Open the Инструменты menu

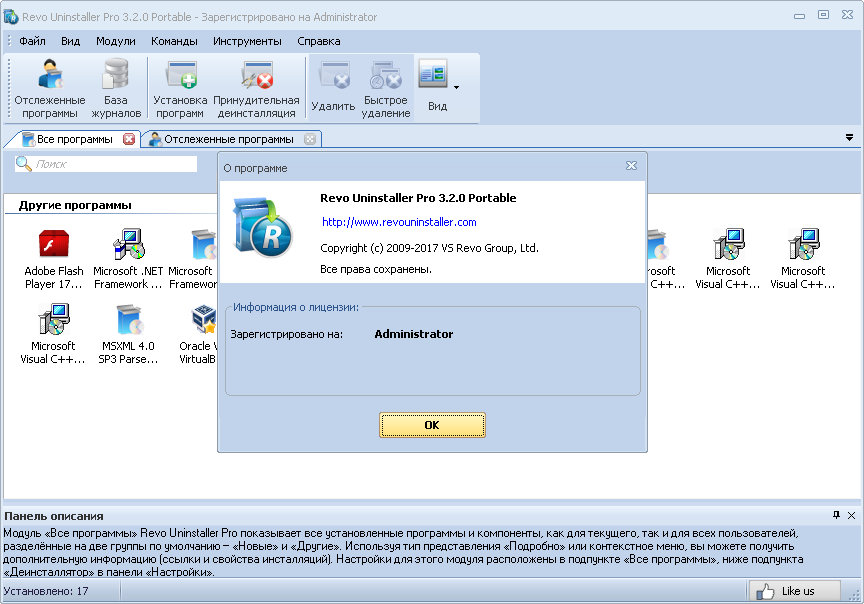point(247,41)
